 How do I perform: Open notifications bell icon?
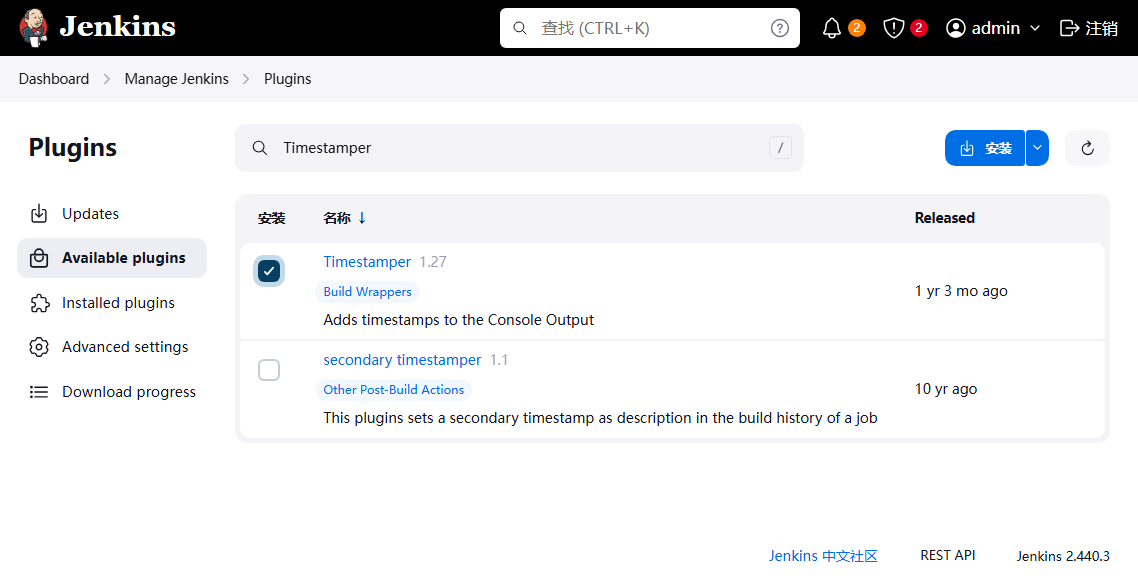(832, 28)
